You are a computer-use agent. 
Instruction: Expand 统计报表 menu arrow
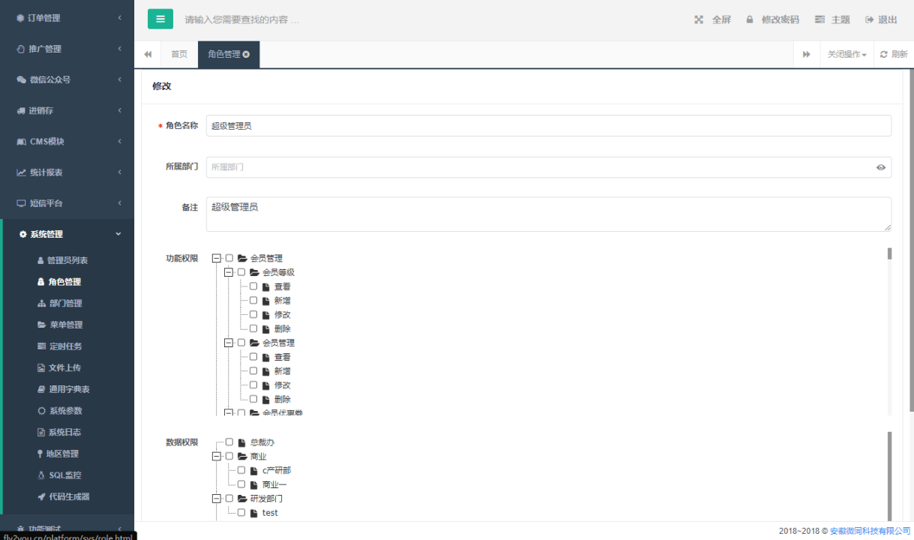tap(119, 172)
